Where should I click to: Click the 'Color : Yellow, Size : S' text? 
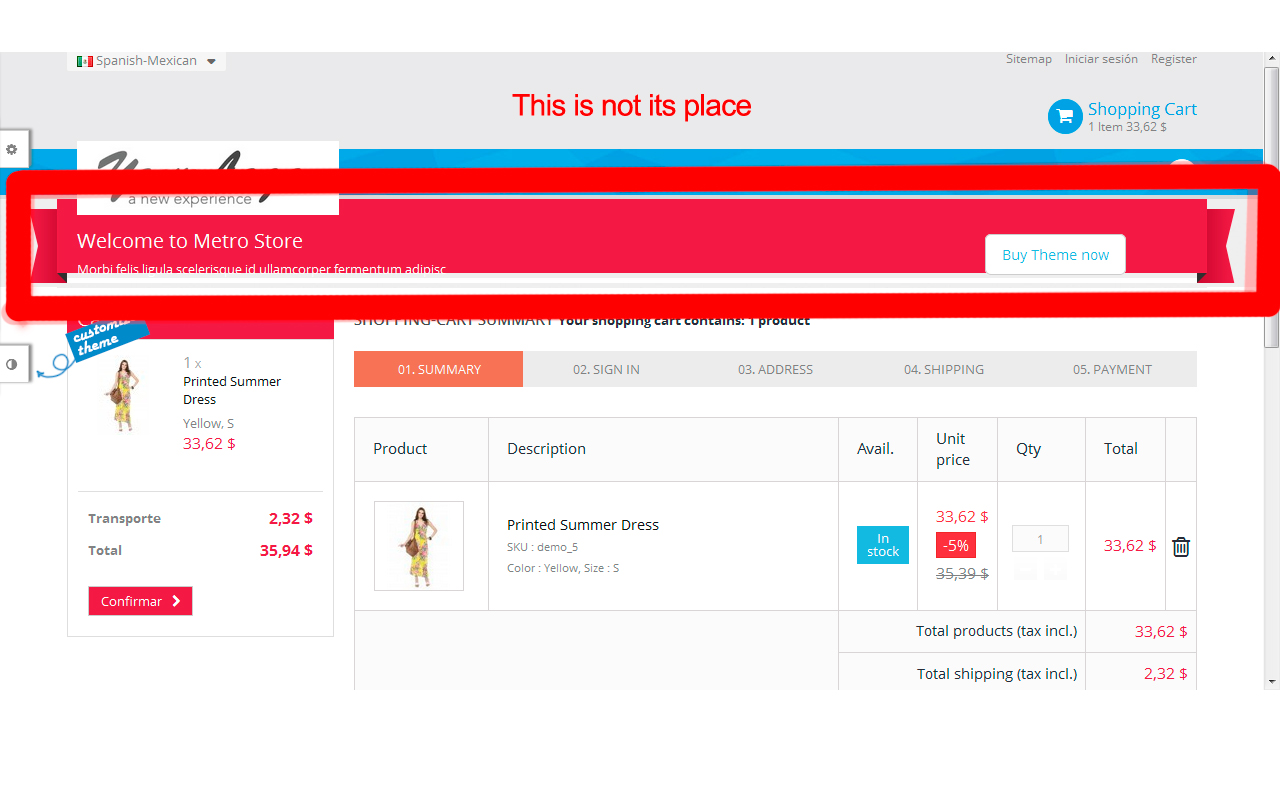[x=563, y=568]
